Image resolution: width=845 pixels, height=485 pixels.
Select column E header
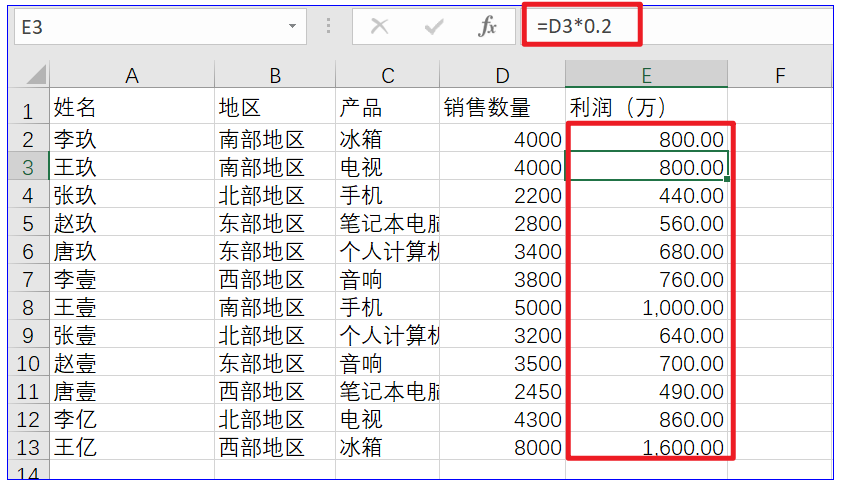click(646, 75)
